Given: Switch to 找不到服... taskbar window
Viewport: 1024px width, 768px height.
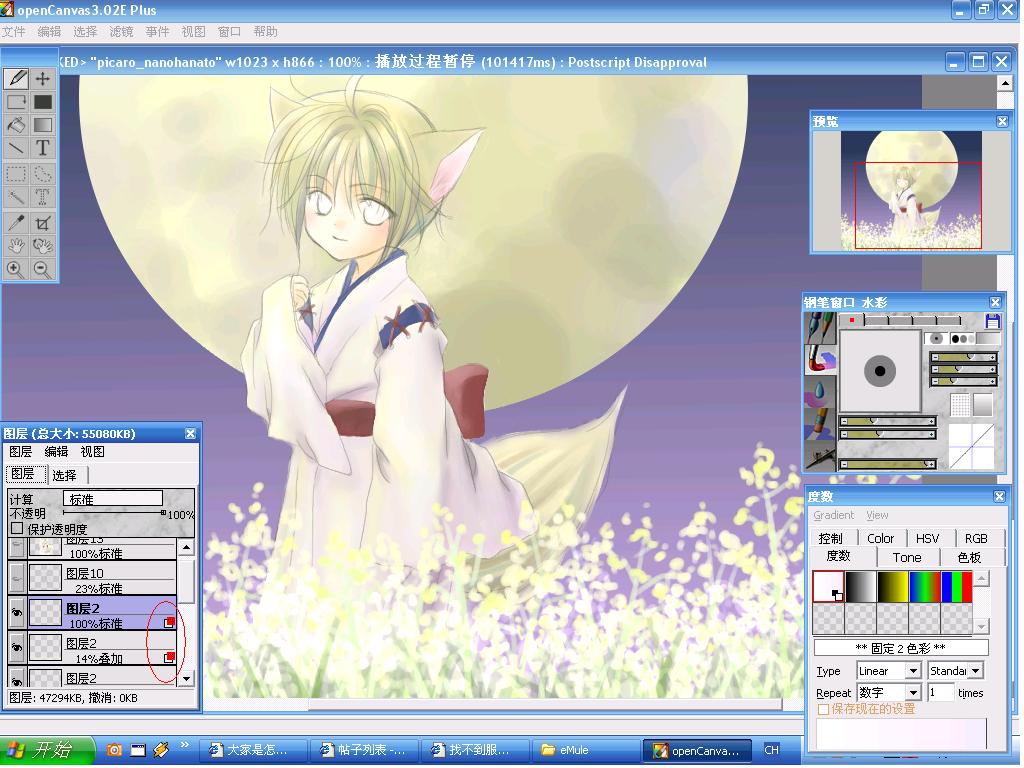Looking at the screenshot, I should [476, 750].
